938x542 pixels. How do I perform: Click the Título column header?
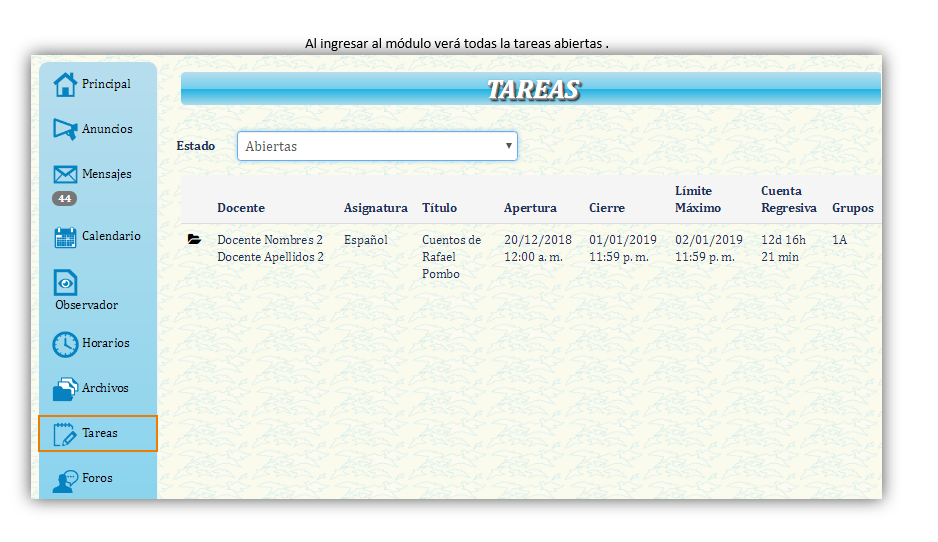click(x=439, y=208)
